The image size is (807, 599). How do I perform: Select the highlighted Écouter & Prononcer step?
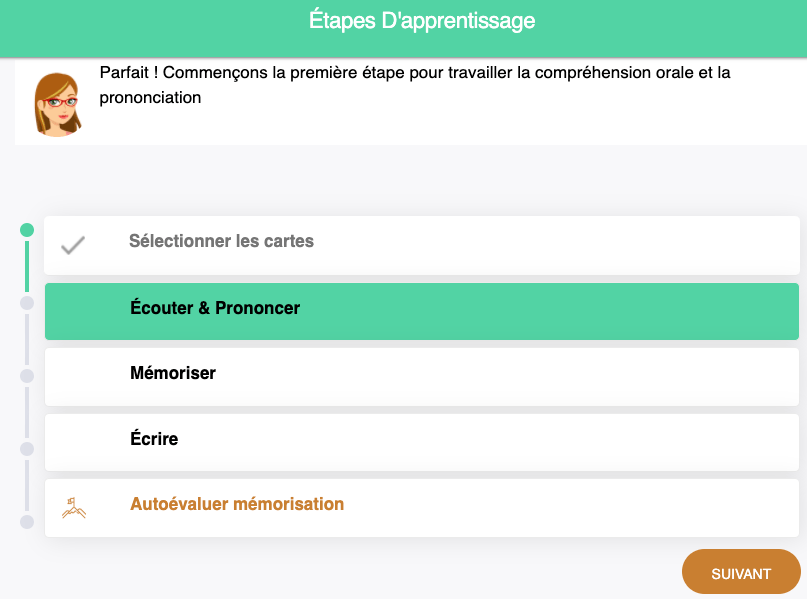pos(215,308)
